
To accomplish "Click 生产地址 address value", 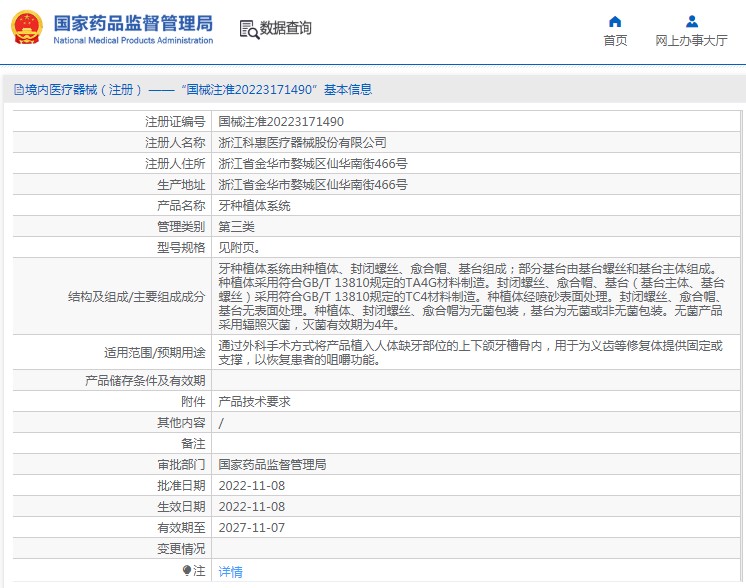I will click(313, 185).
